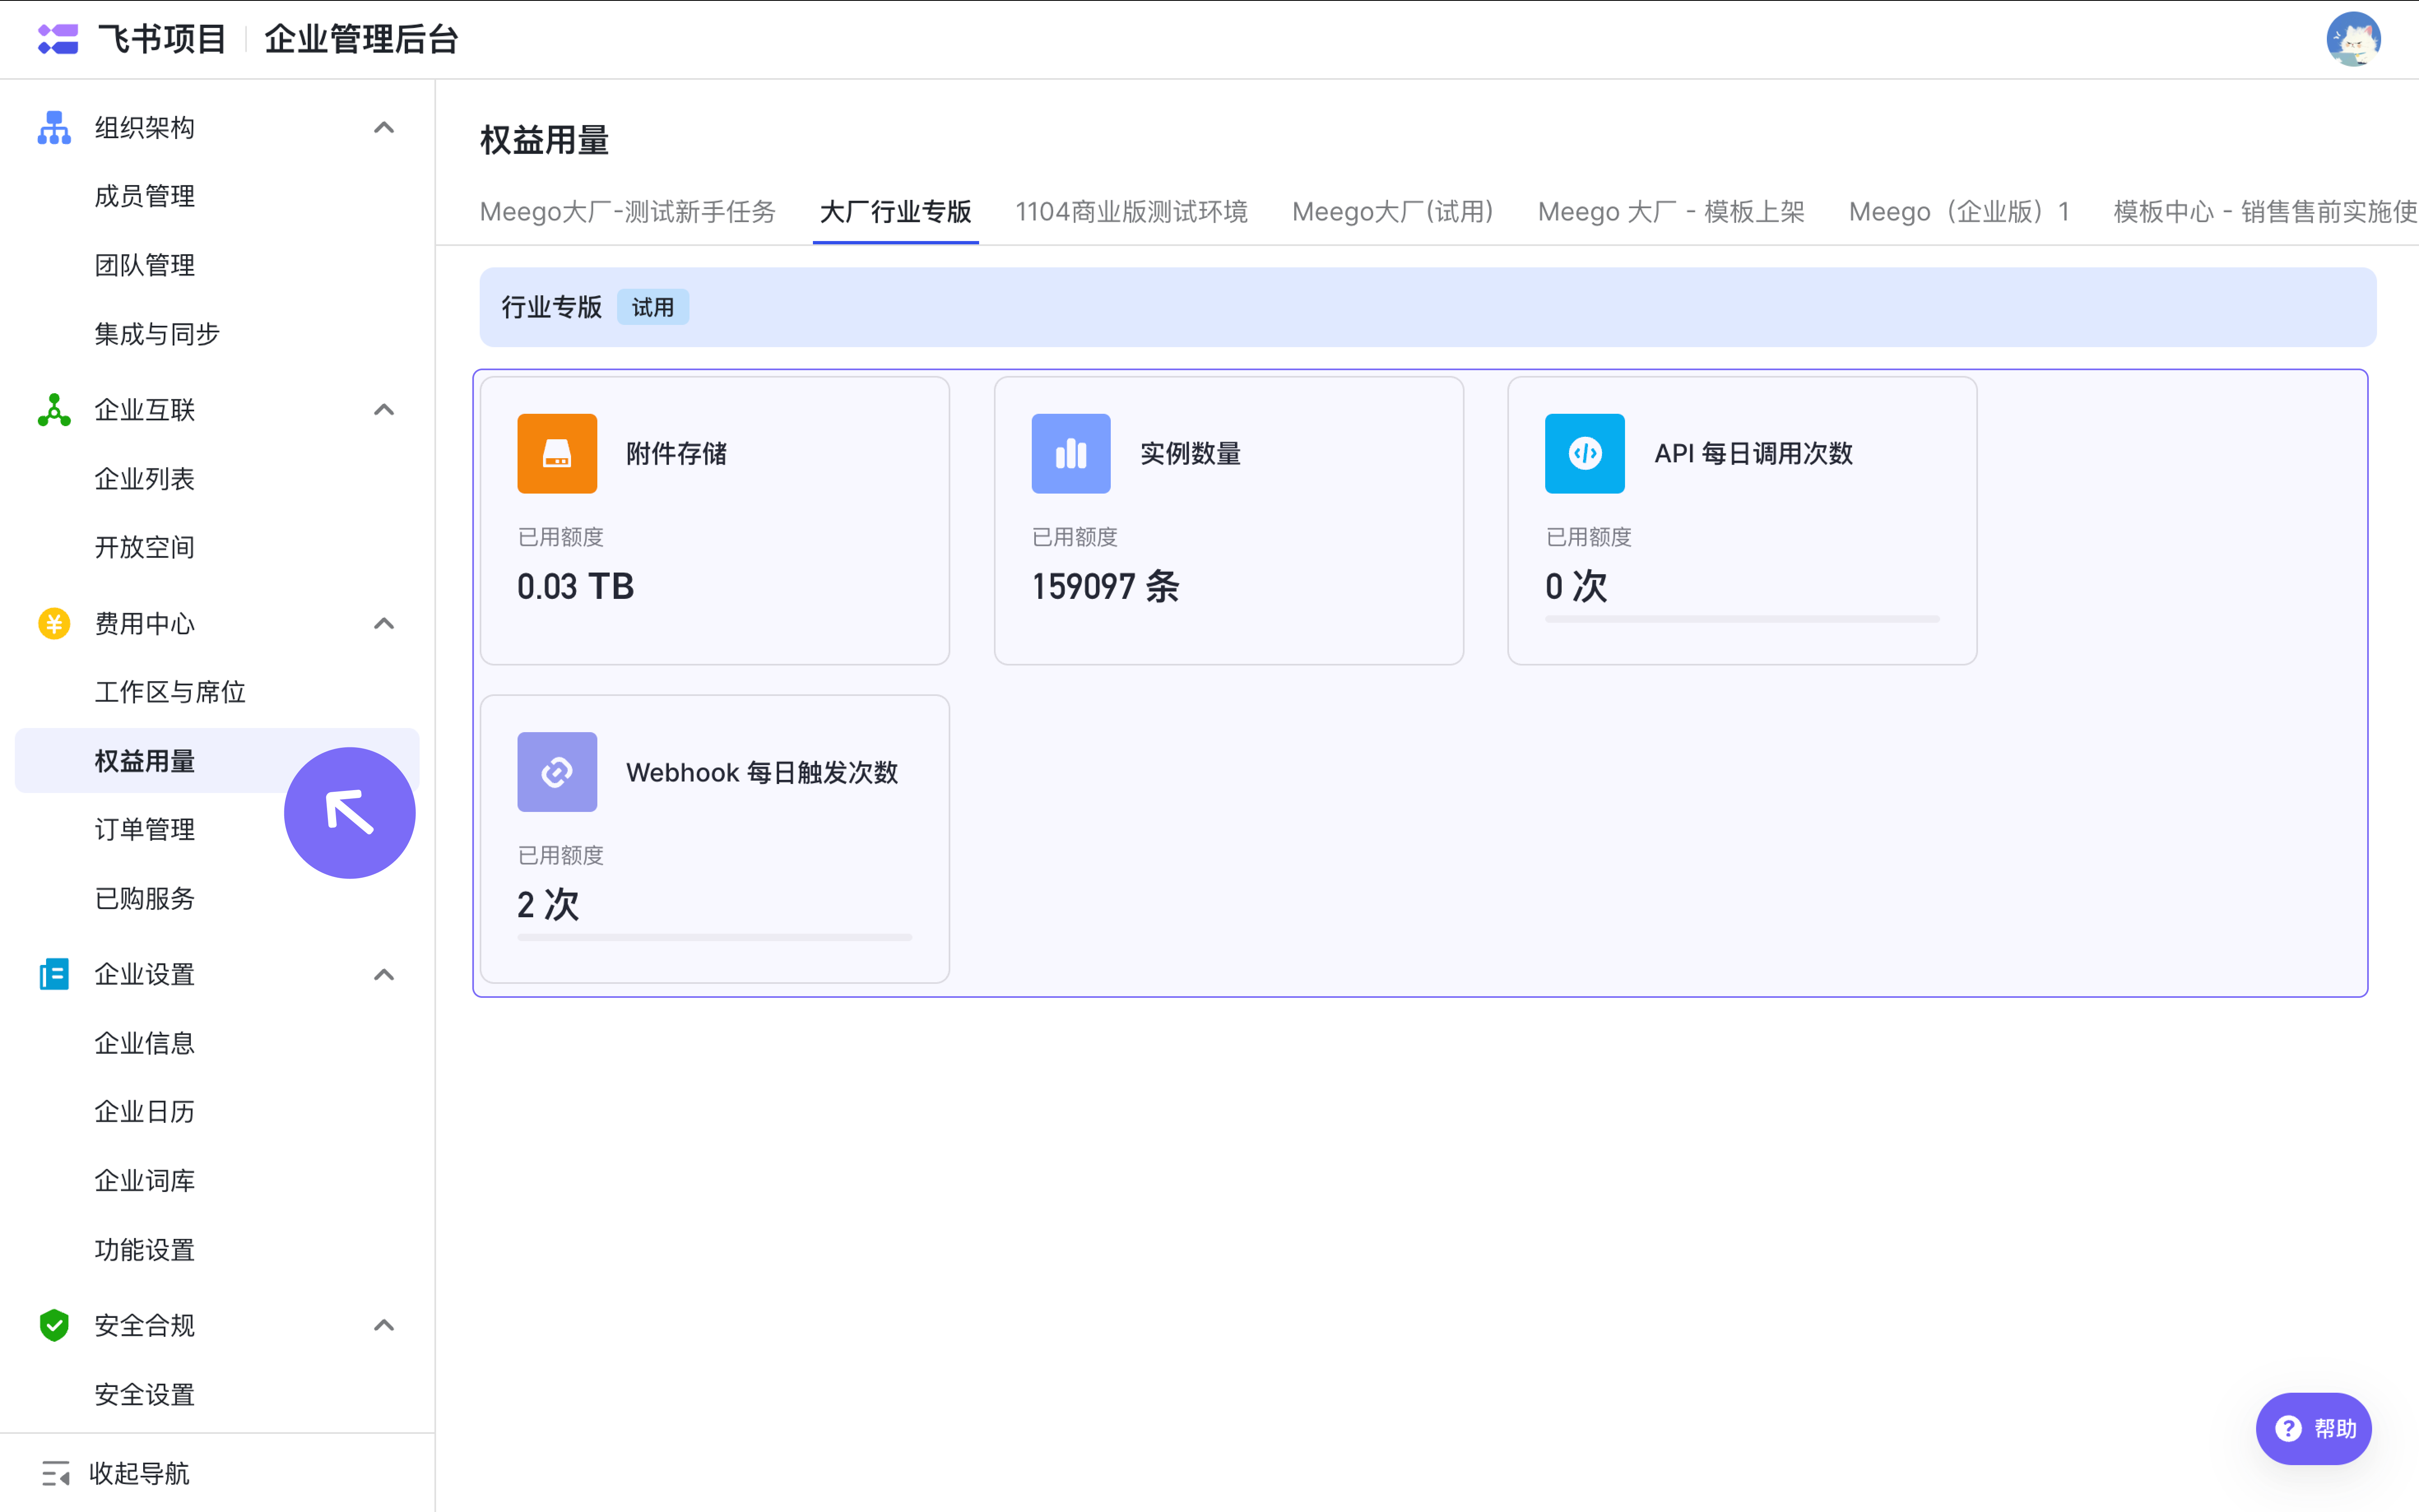Open the 1104商业版测试环境 tab
Viewport: 2419px width, 1512px height.
point(1132,212)
